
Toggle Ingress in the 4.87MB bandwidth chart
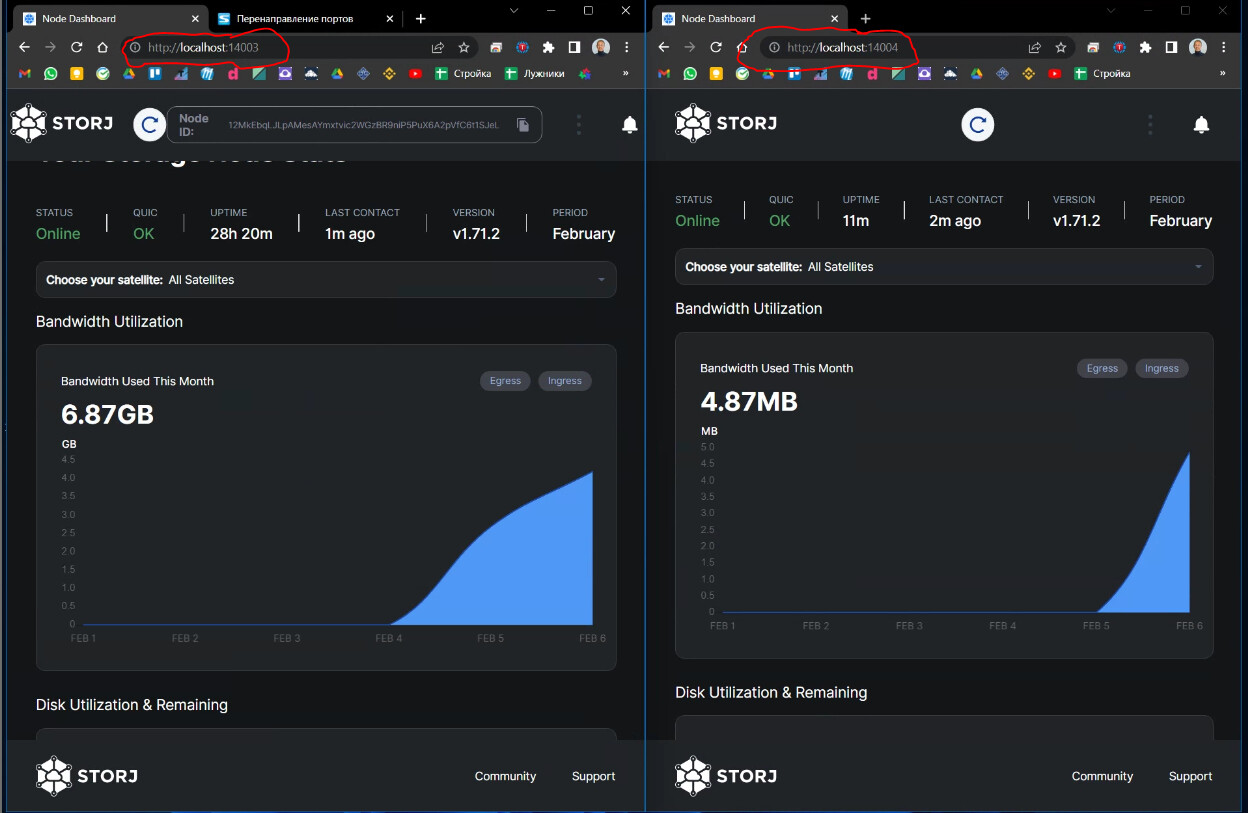coord(1161,368)
